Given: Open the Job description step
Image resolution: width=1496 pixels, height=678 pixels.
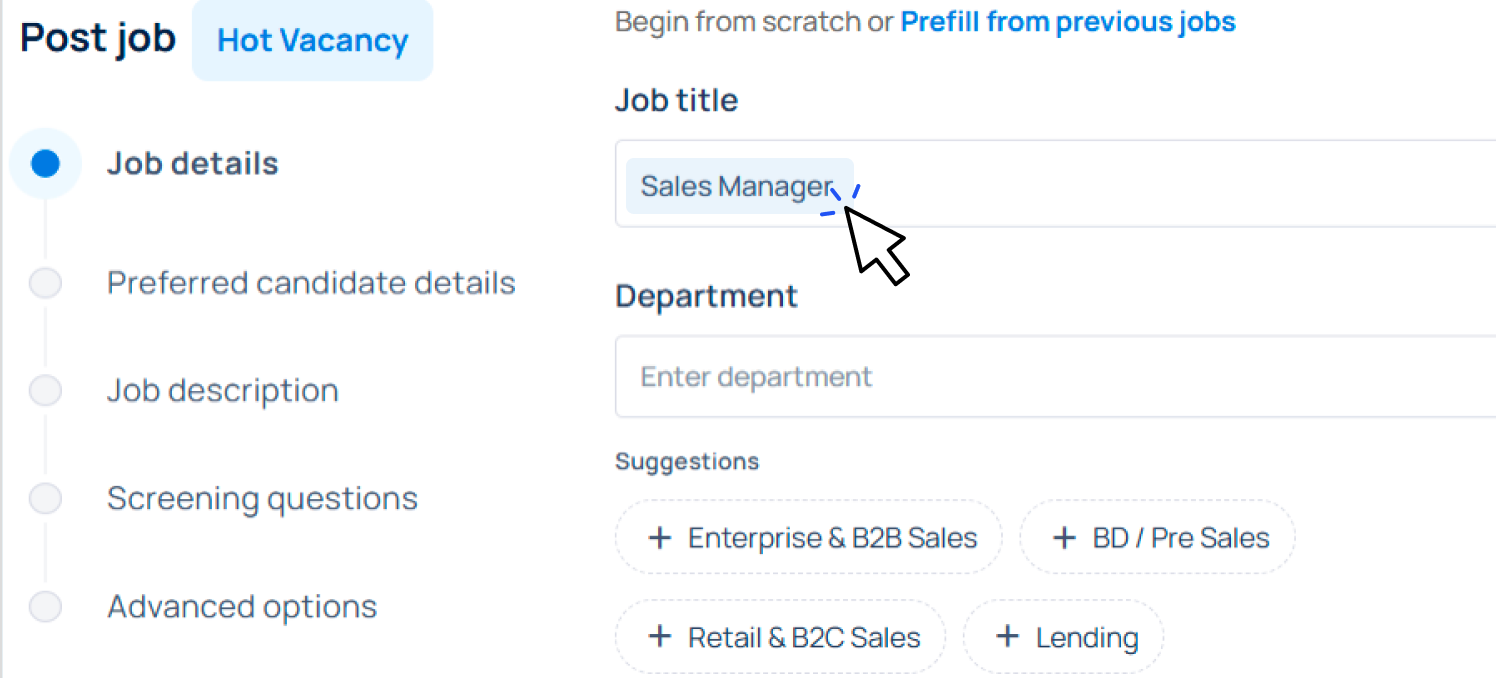Looking at the screenshot, I should (222, 391).
